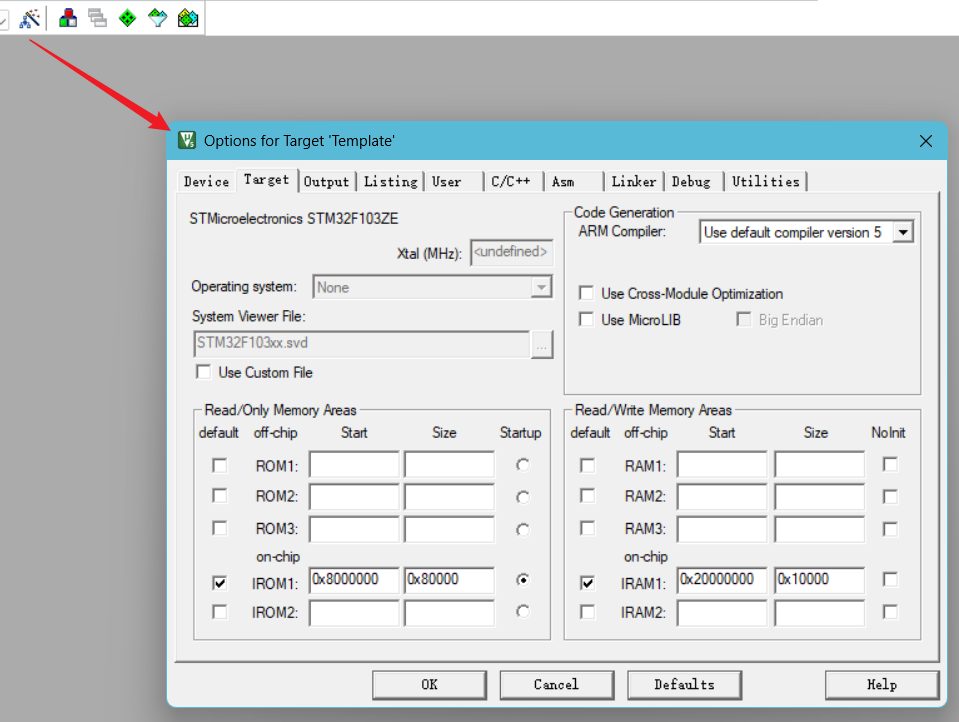Go to the Listing tab

pos(390,182)
